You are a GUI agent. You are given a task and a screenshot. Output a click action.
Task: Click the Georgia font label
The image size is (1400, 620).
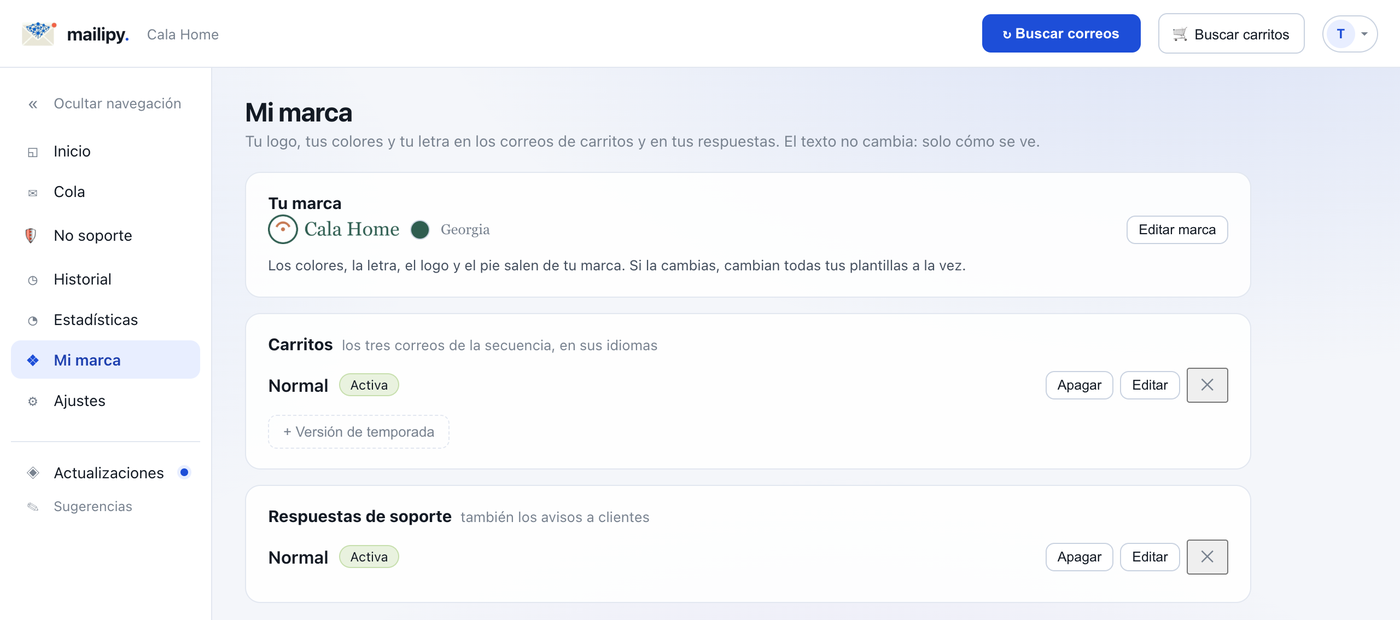coord(465,230)
